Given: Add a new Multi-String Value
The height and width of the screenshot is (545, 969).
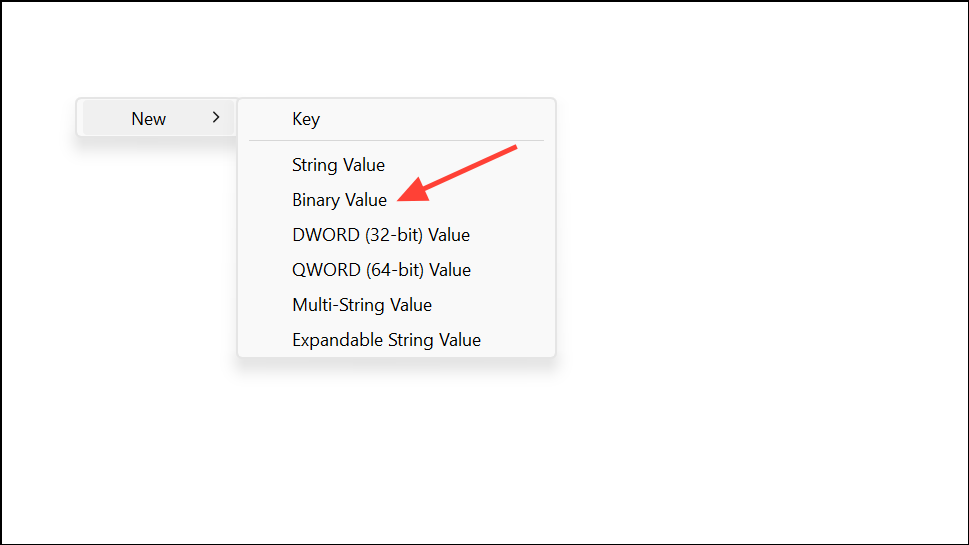Looking at the screenshot, I should (x=361, y=305).
